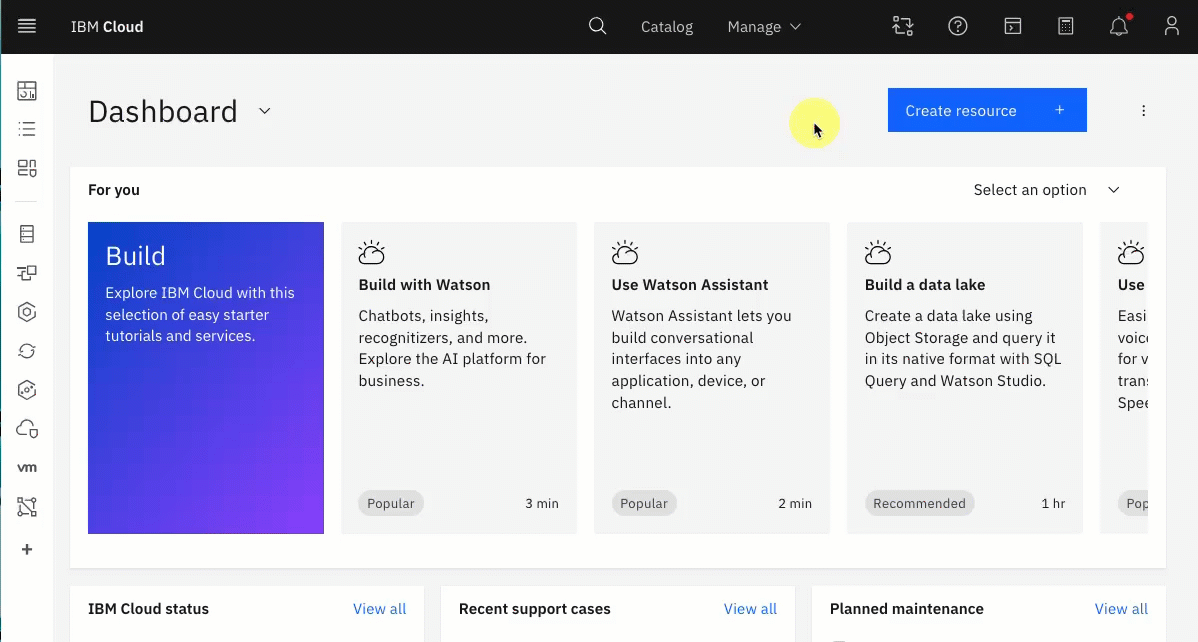
Task: Go to Dashboard from sidebar icon
Action: pyautogui.click(x=27, y=90)
